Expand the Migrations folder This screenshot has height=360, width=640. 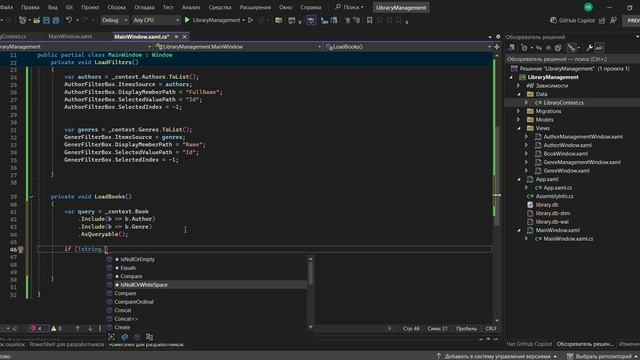pyautogui.click(x=519, y=111)
